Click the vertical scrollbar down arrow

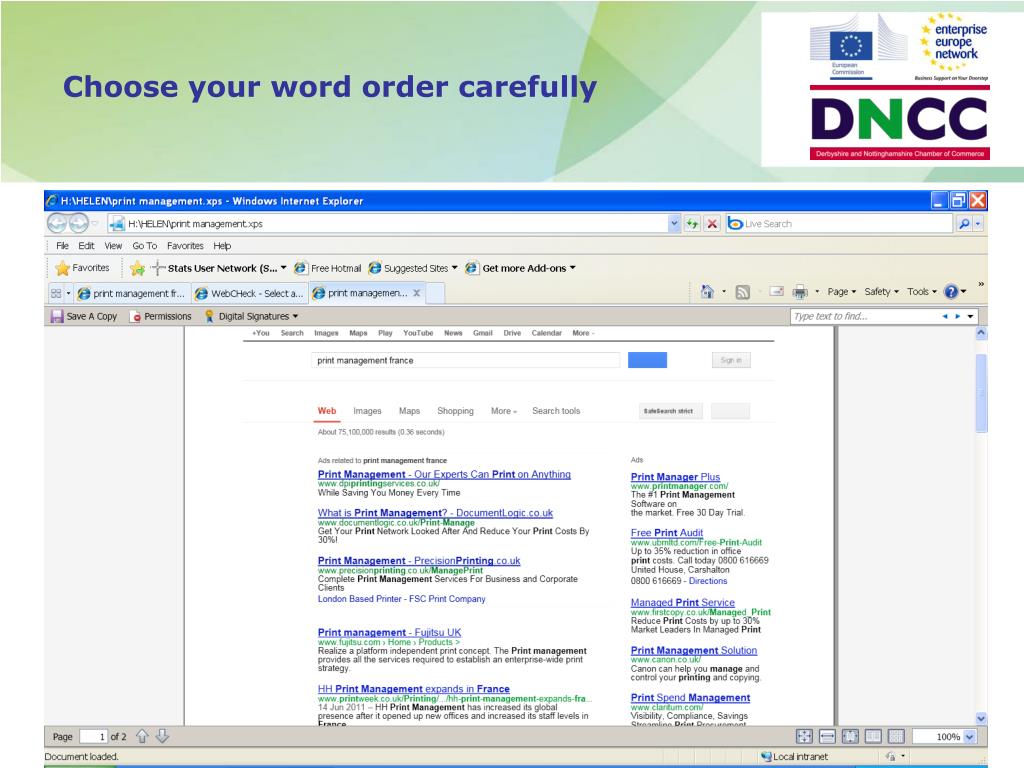[981, 718]
